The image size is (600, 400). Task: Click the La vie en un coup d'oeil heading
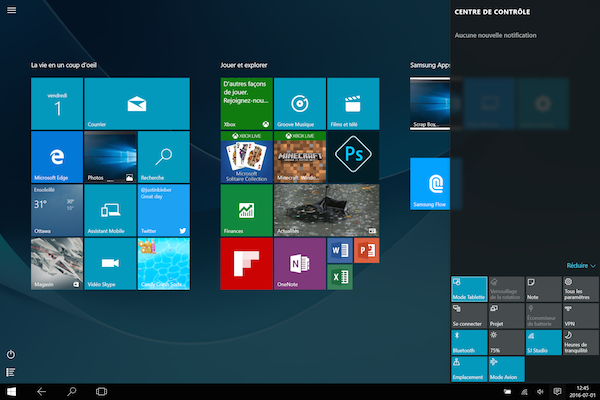tap(64, 65)
